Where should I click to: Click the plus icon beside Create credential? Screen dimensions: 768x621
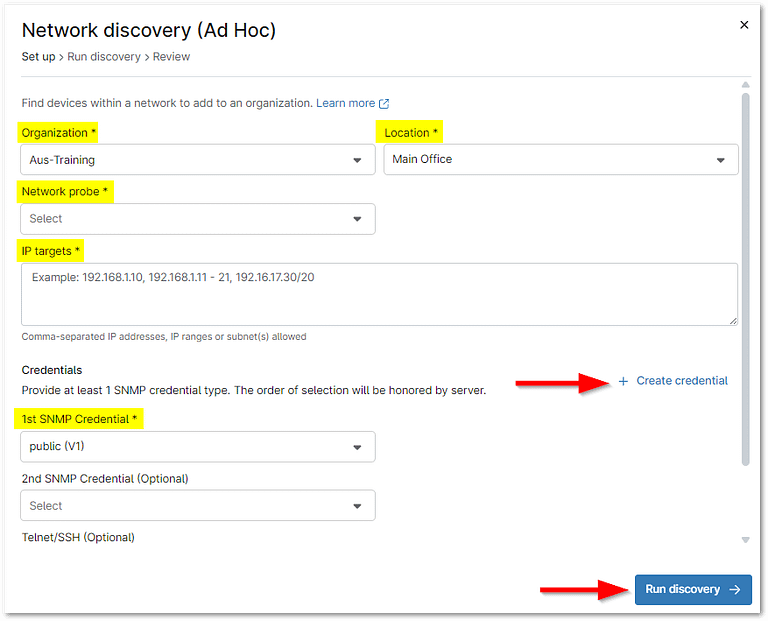[x=623, y=381]
